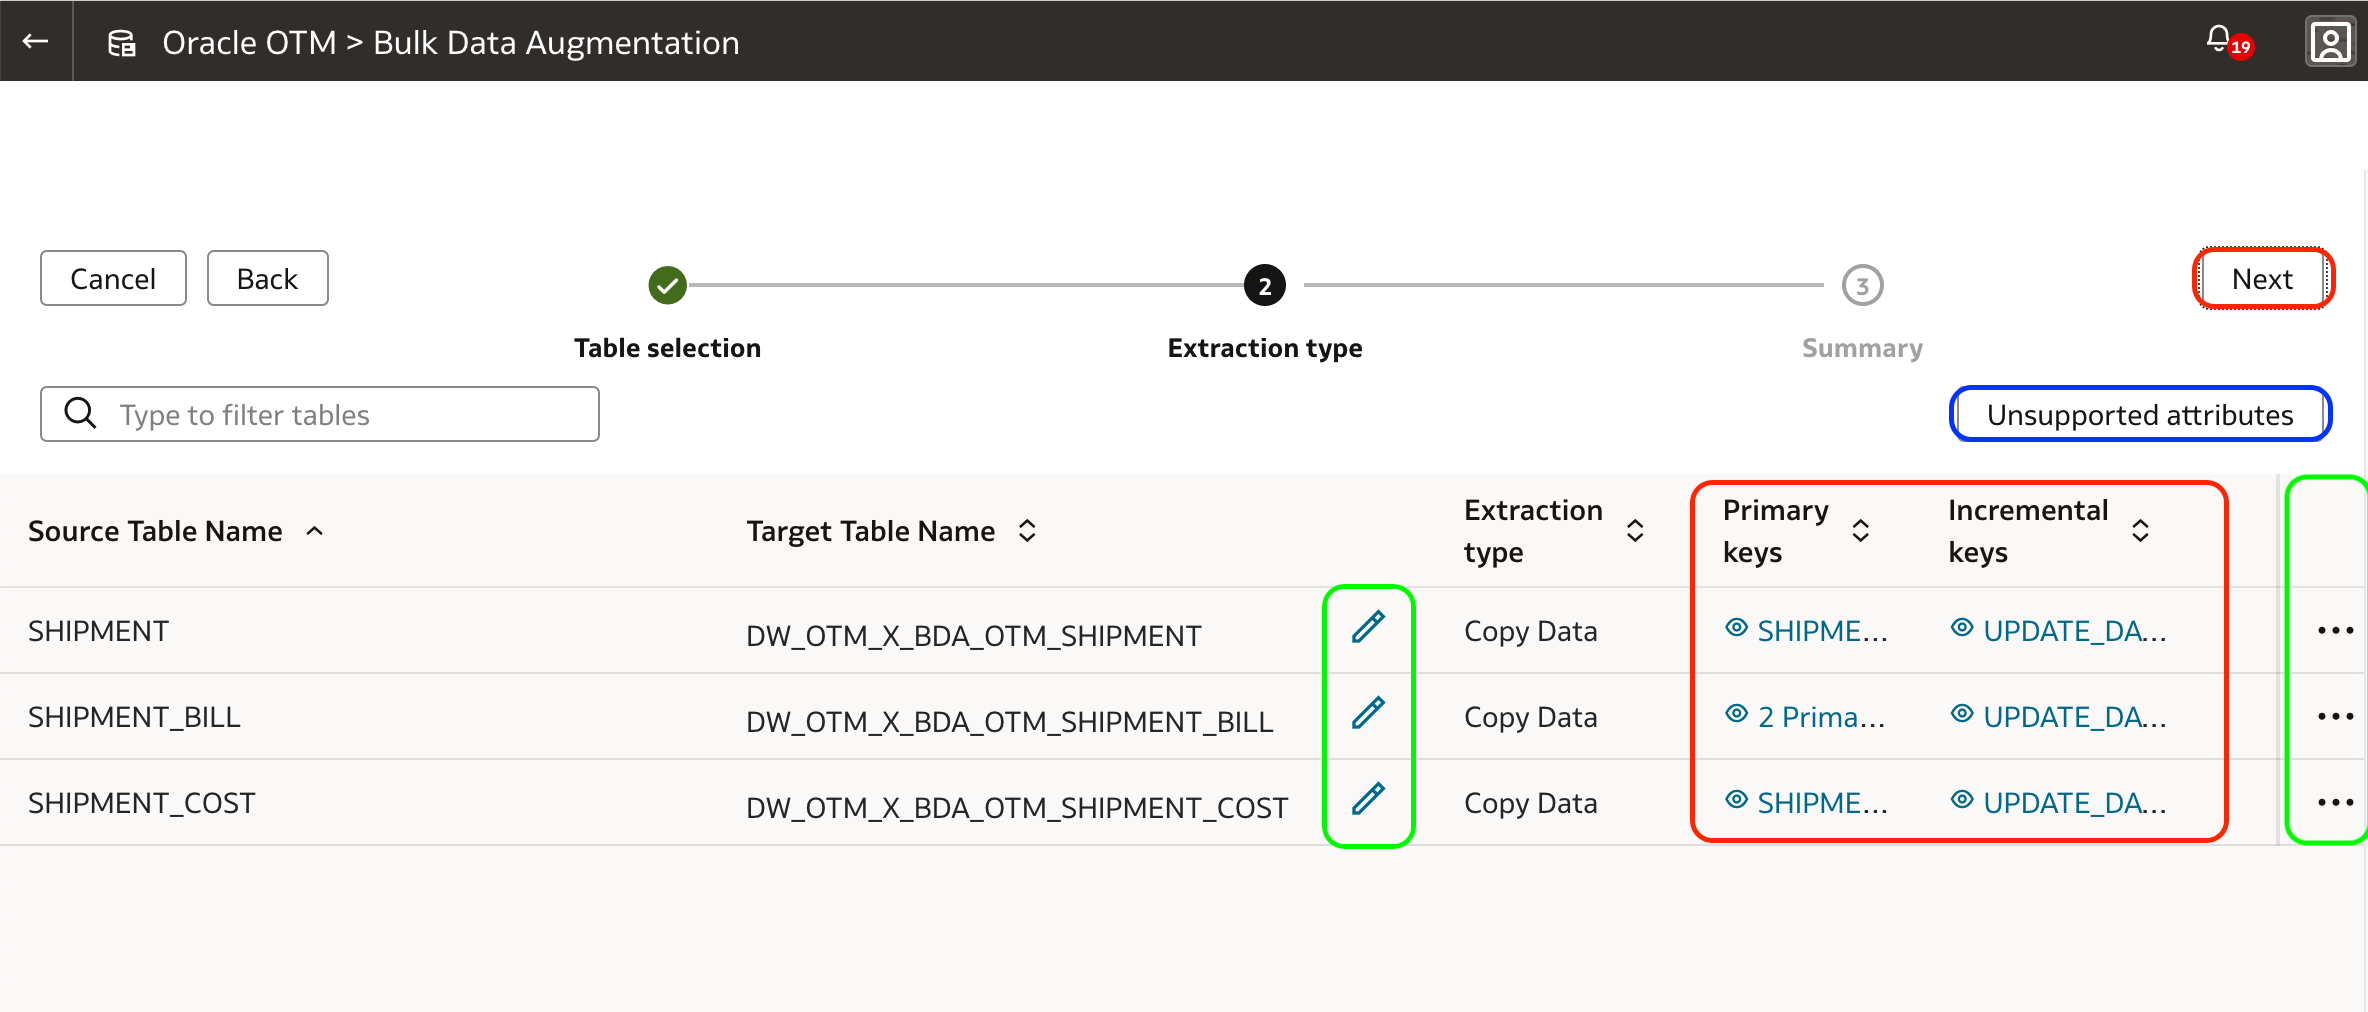2368x1012 pixels.
Task: Jump to the Summary step
Action: (1862, 286)
